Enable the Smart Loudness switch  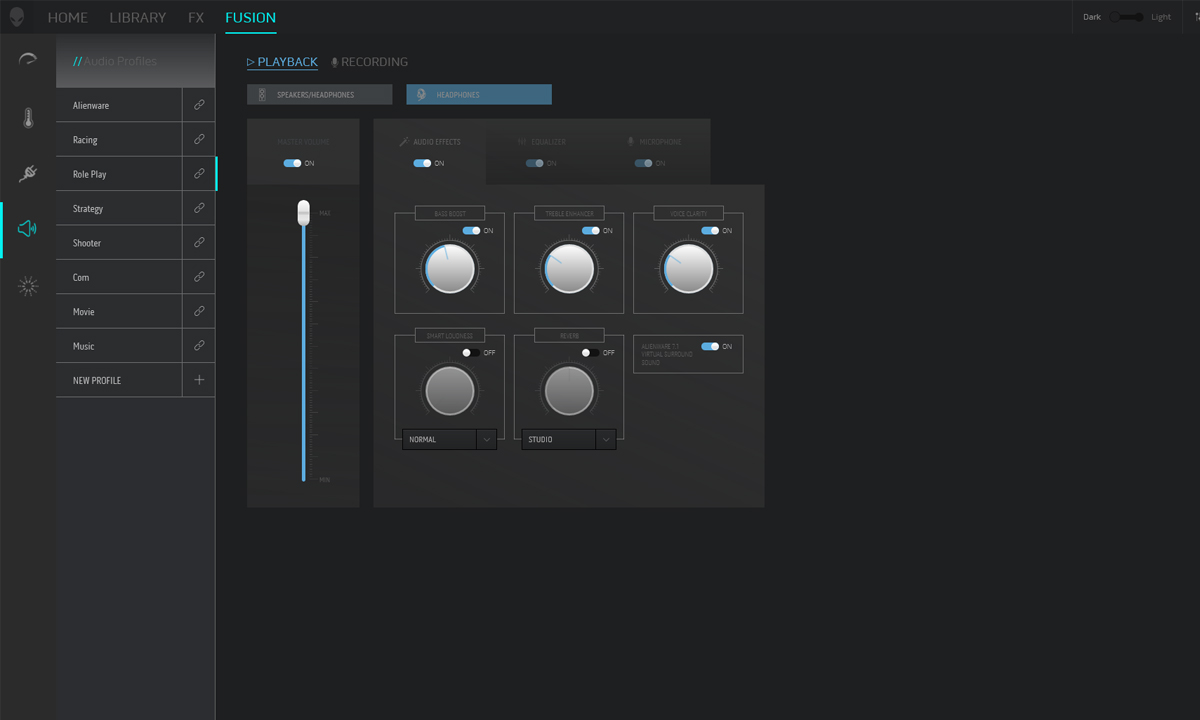471,353
